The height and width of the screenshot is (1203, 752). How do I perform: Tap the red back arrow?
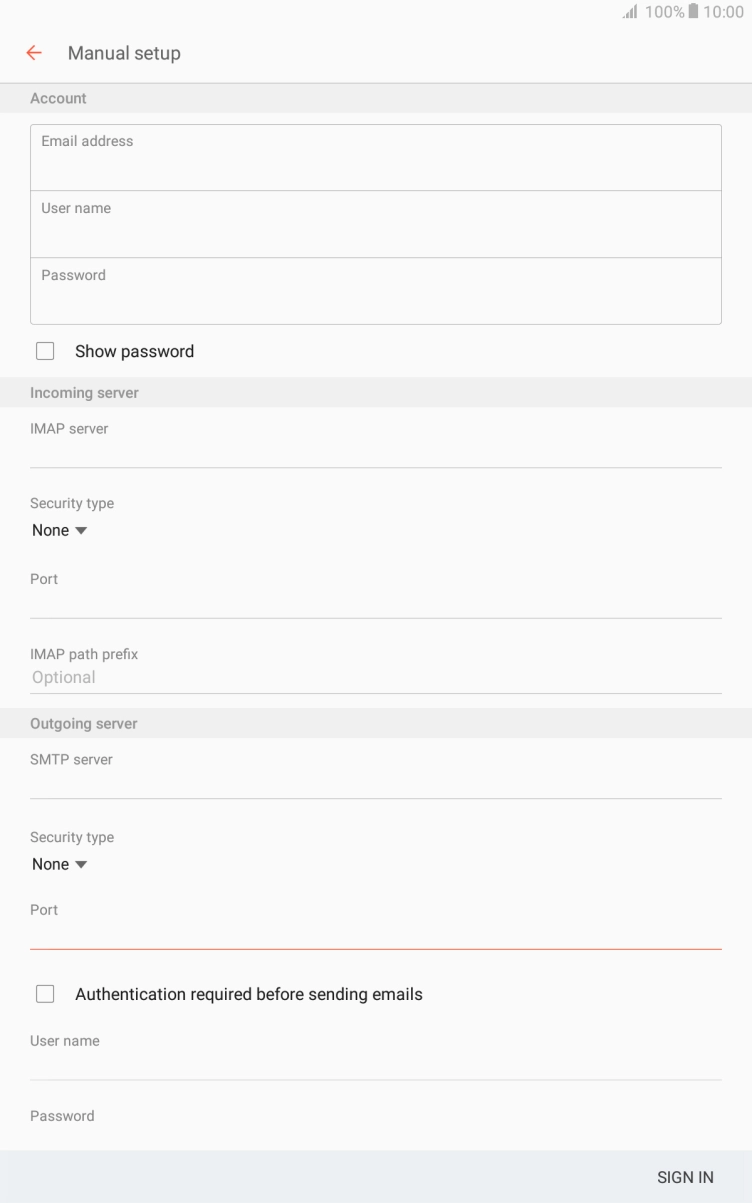(x=34, y=52)
